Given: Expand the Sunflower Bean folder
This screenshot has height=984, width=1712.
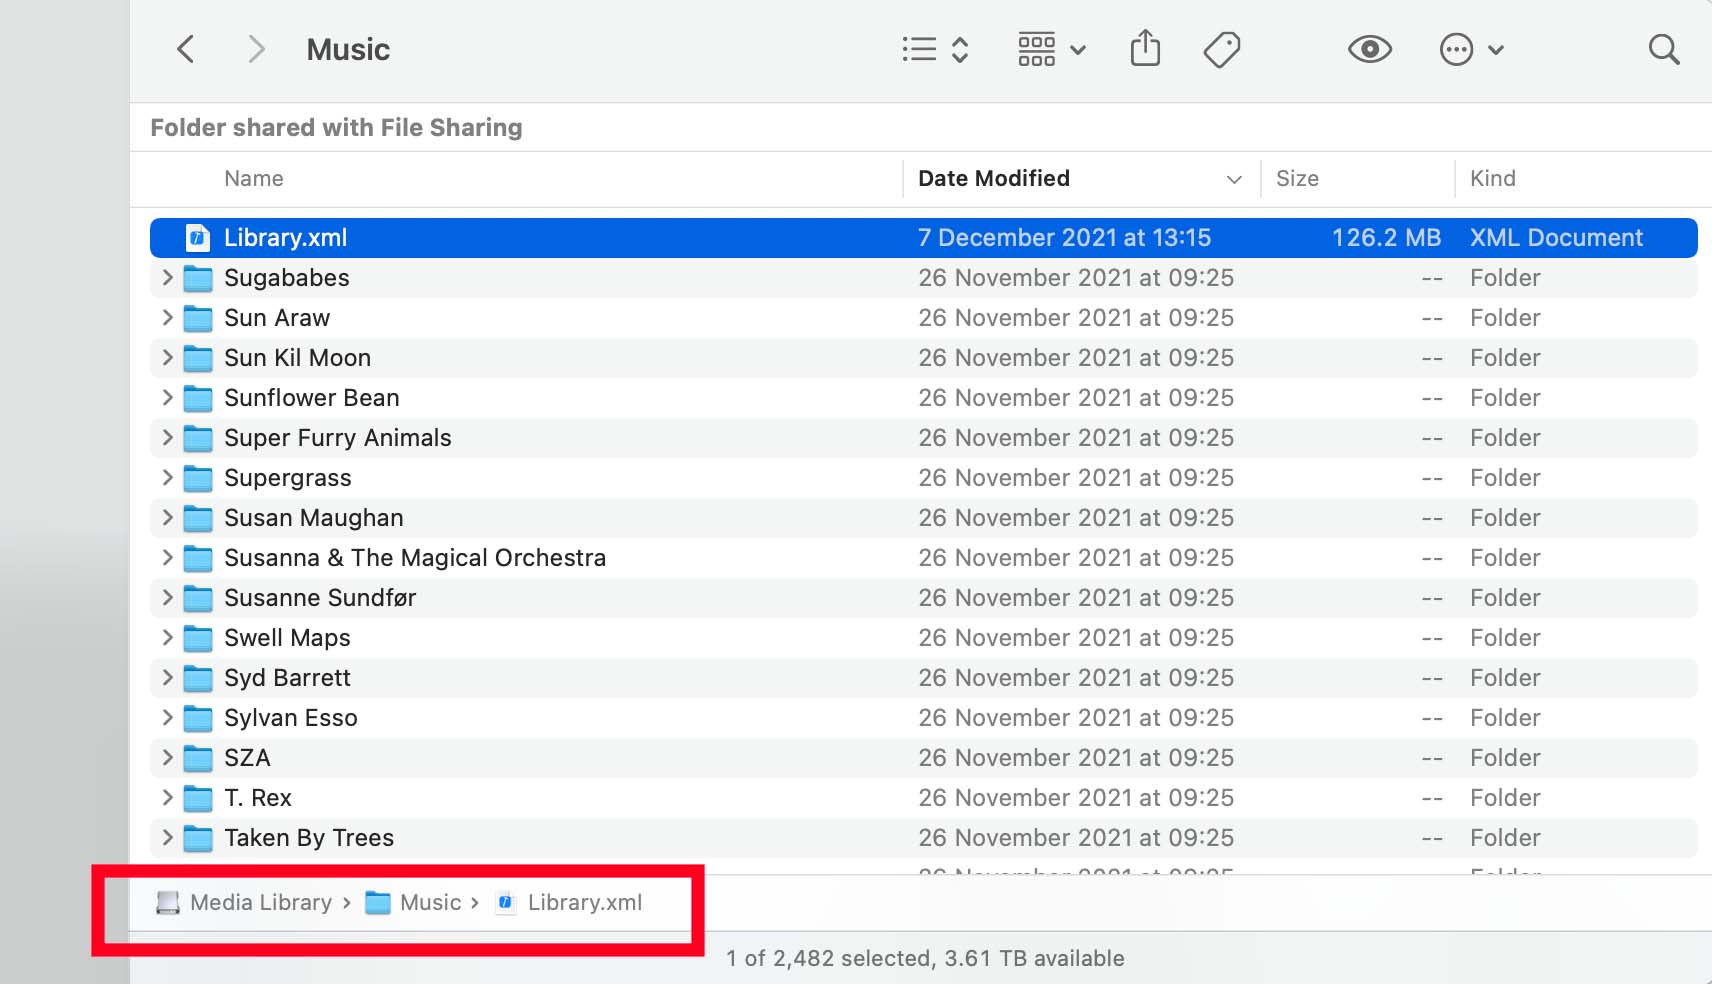Looking at the screenshot, I should (167, 397).
